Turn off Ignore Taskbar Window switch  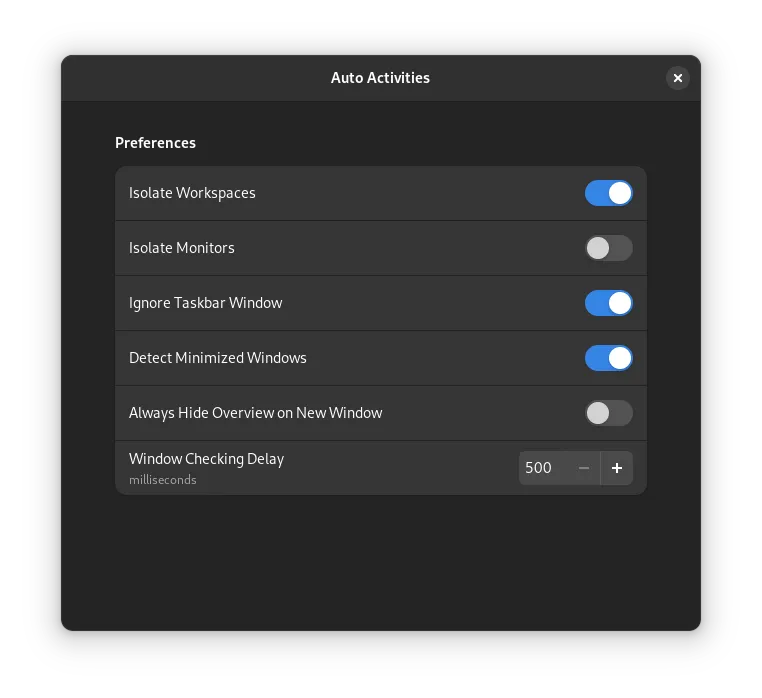pos(609,303)
